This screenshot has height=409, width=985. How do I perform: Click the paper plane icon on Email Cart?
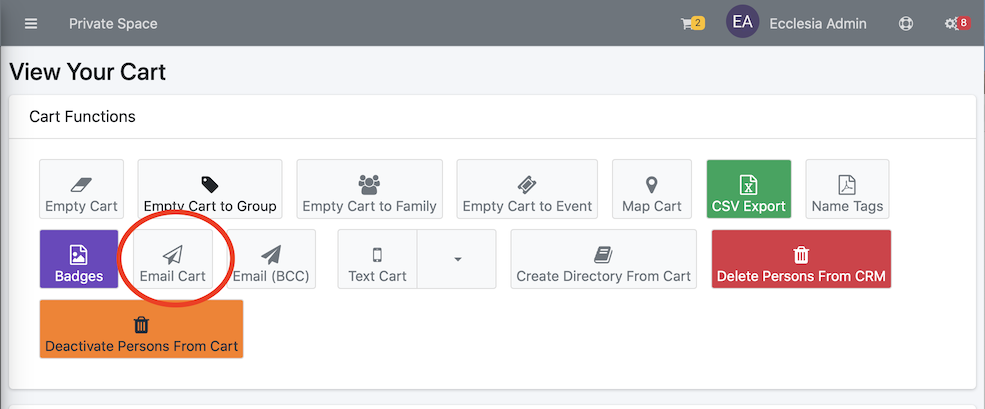(173, 254)
